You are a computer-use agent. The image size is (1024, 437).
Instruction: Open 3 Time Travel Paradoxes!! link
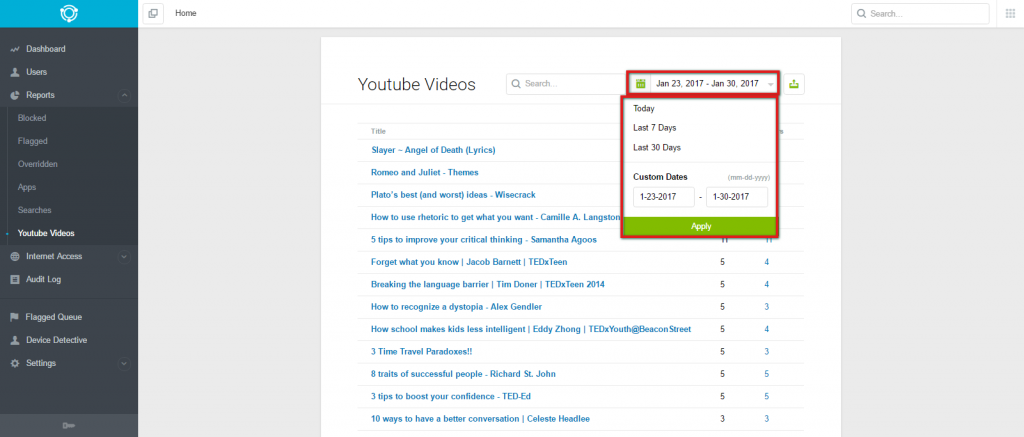tap(421, 351)
